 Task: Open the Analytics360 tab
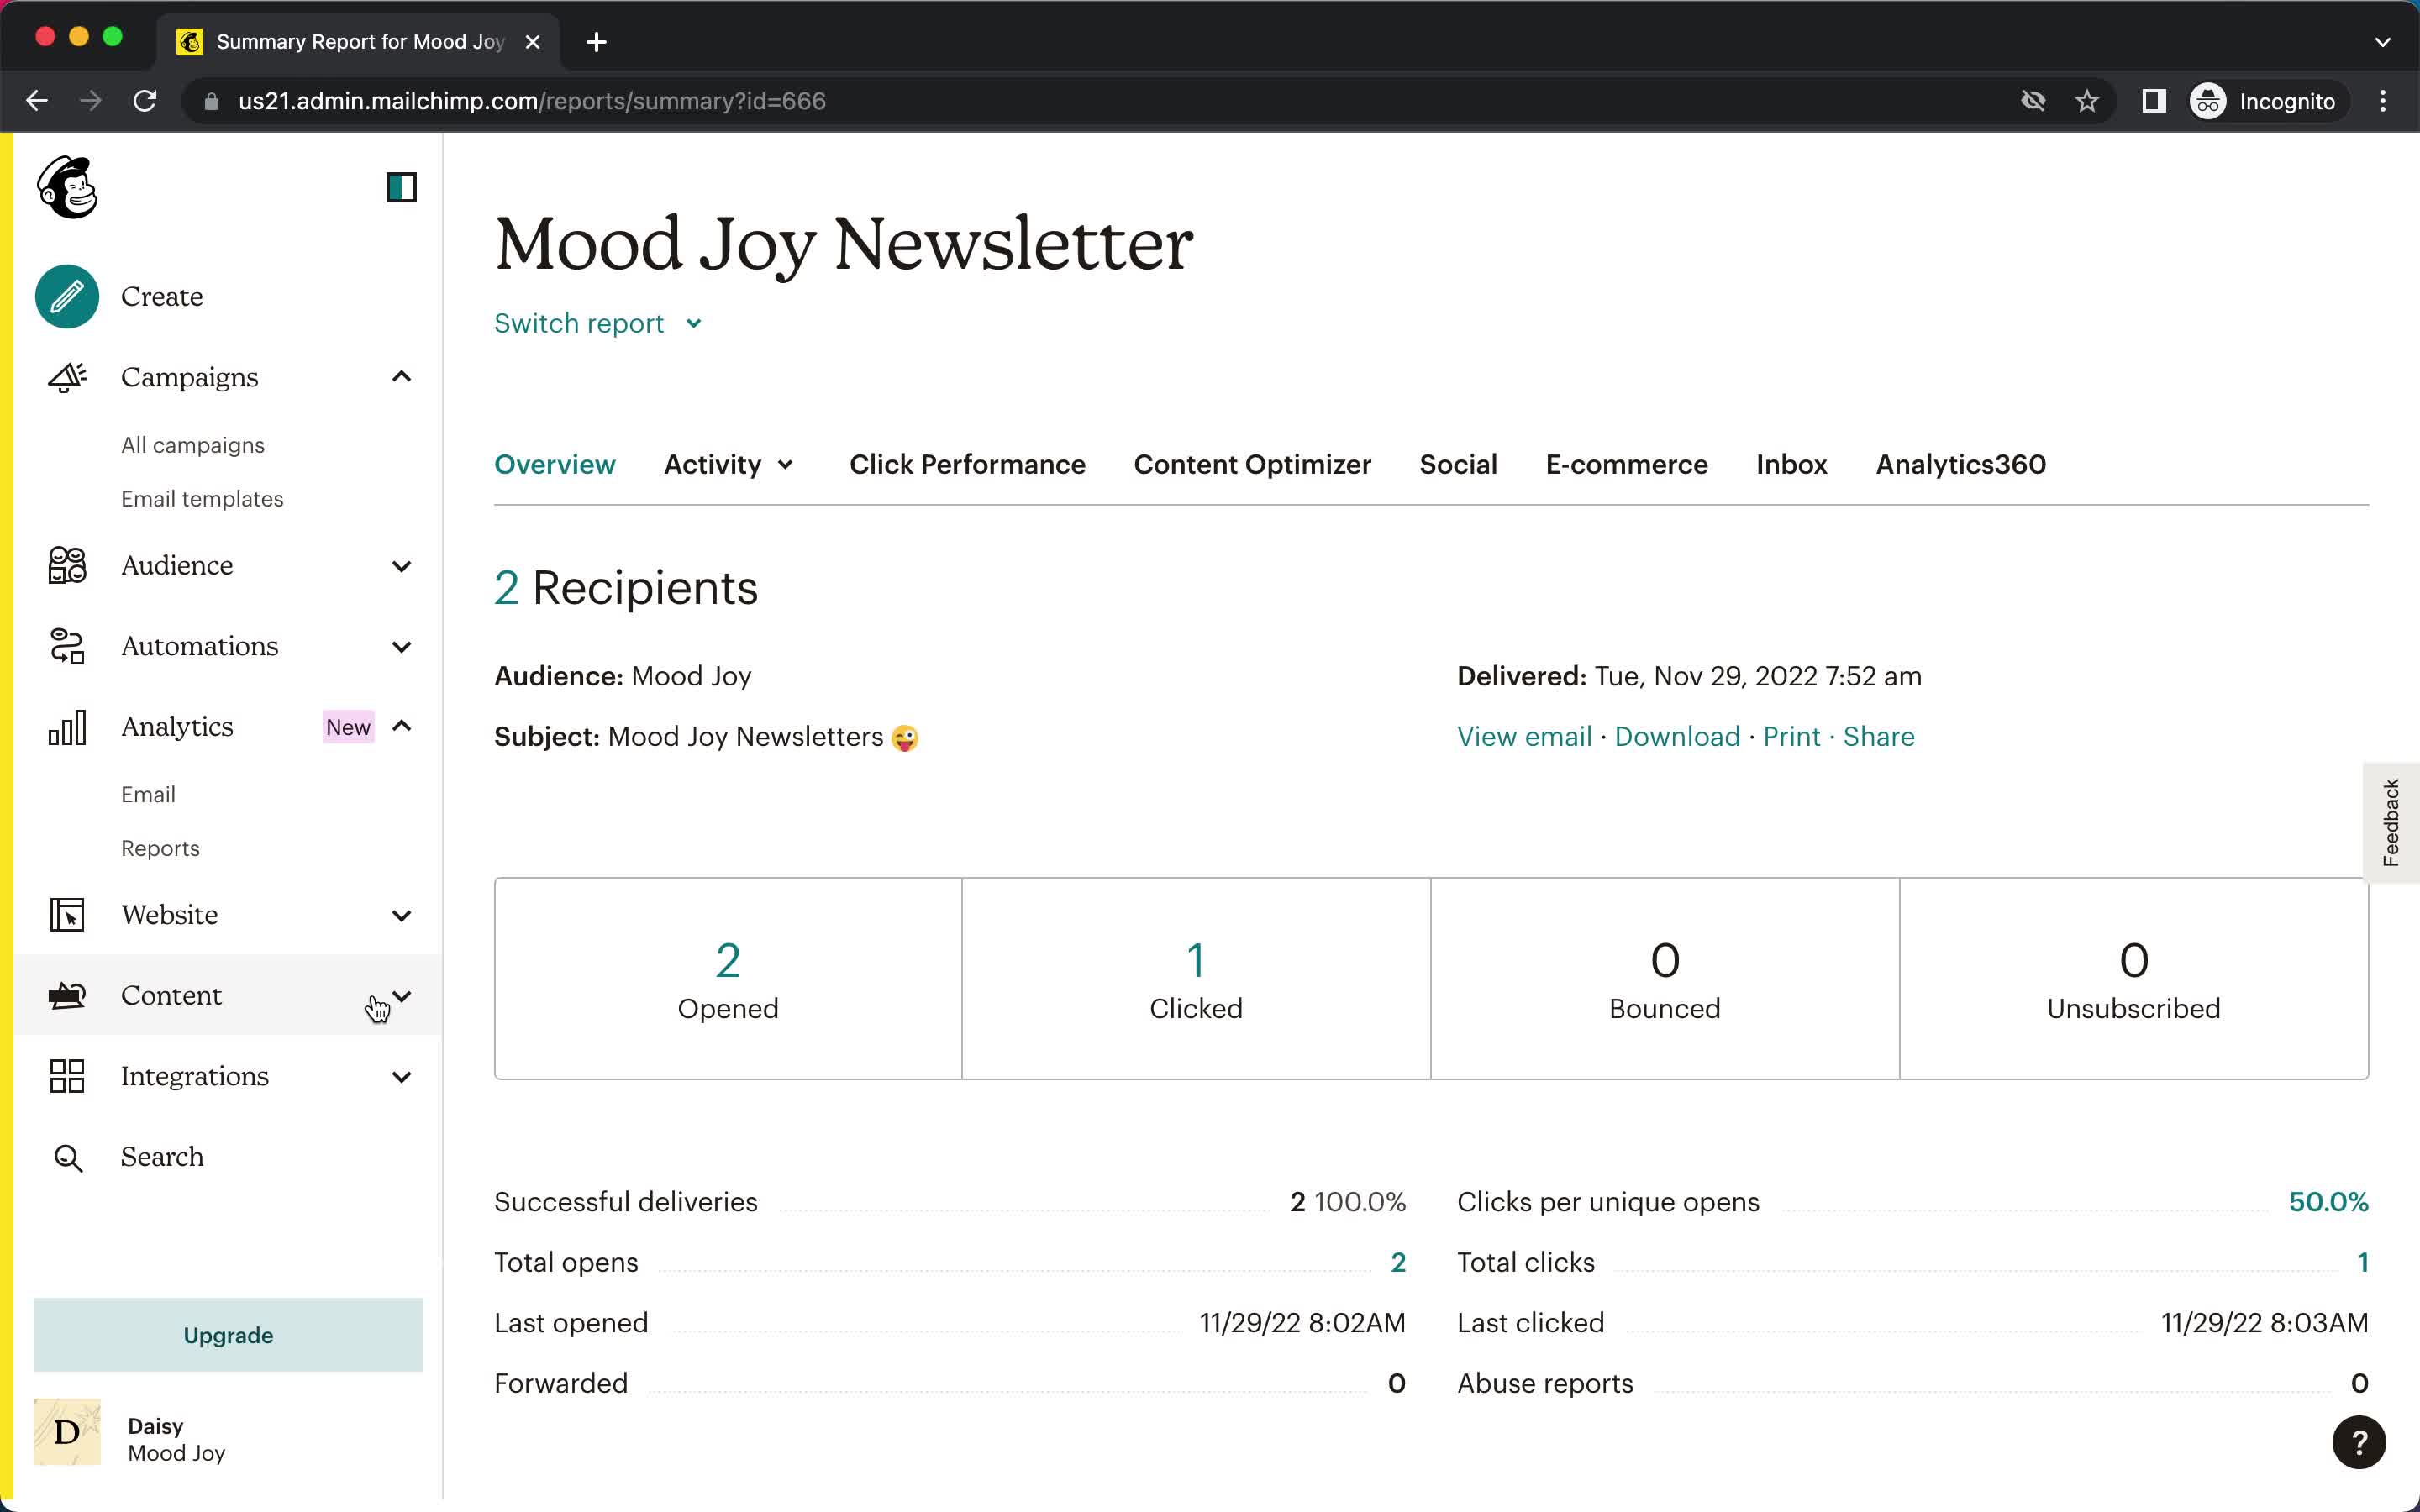(x=1960, y=464)
